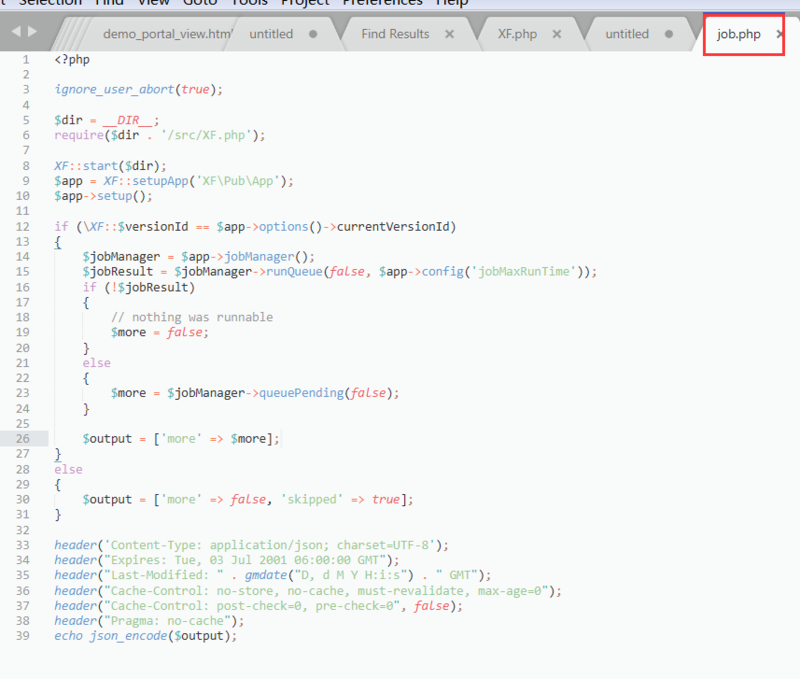The image size is (800, 679).
Task: Click unsaved dot on untitled tab beside job.php
Action: coord(668,34)
